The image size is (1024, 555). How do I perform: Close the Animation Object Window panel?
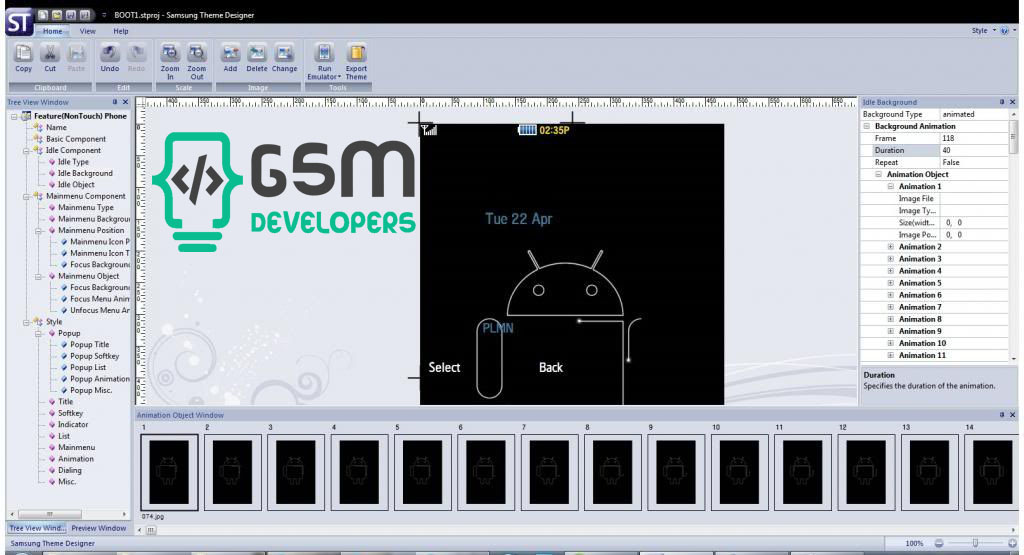1012,415
